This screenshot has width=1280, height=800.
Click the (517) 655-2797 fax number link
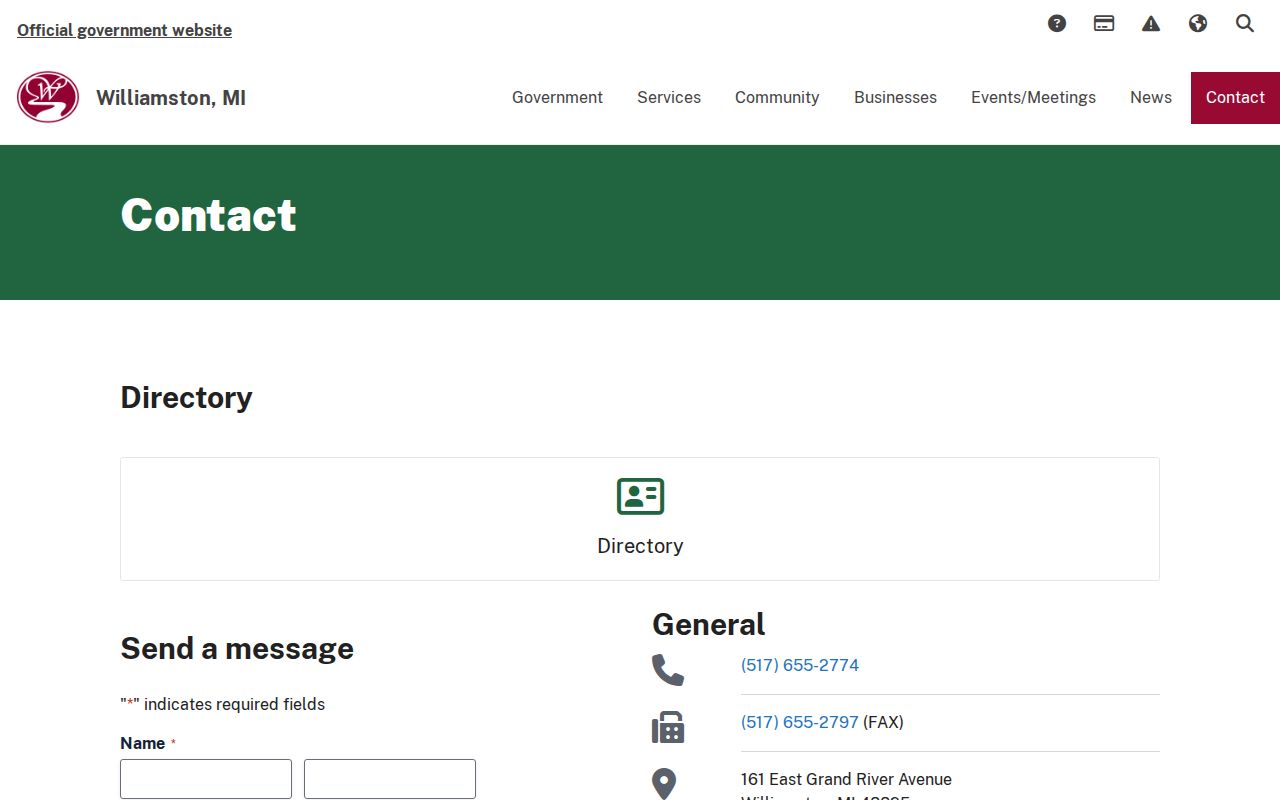800,722
